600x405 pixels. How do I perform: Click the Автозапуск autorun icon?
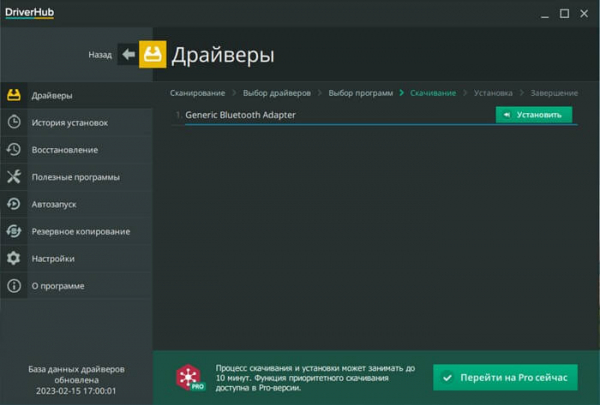14,204
